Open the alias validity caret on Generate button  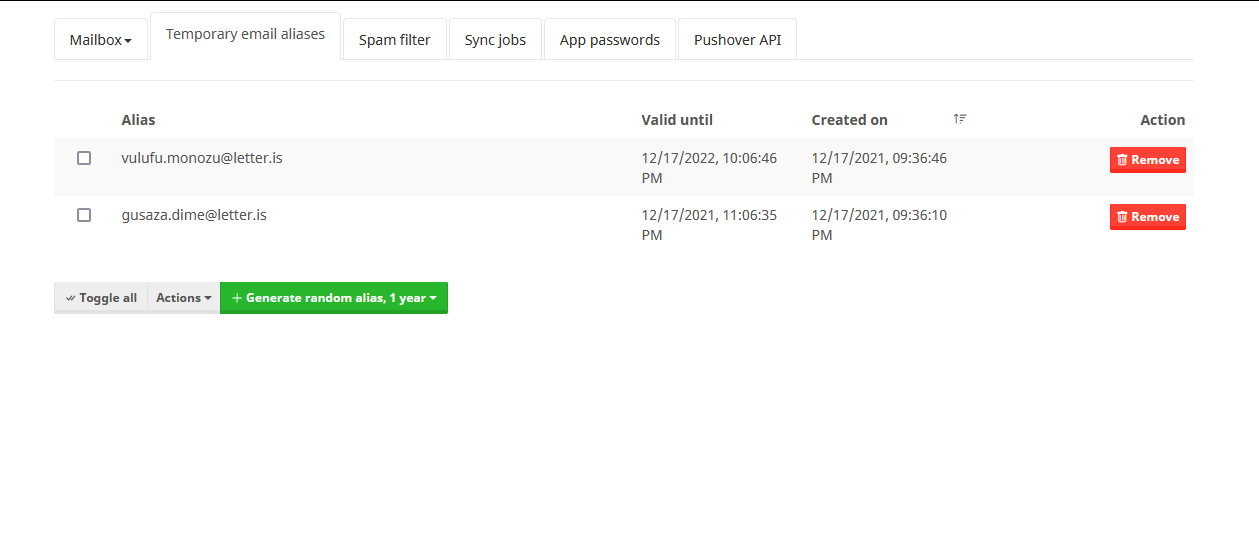(433, 298)
